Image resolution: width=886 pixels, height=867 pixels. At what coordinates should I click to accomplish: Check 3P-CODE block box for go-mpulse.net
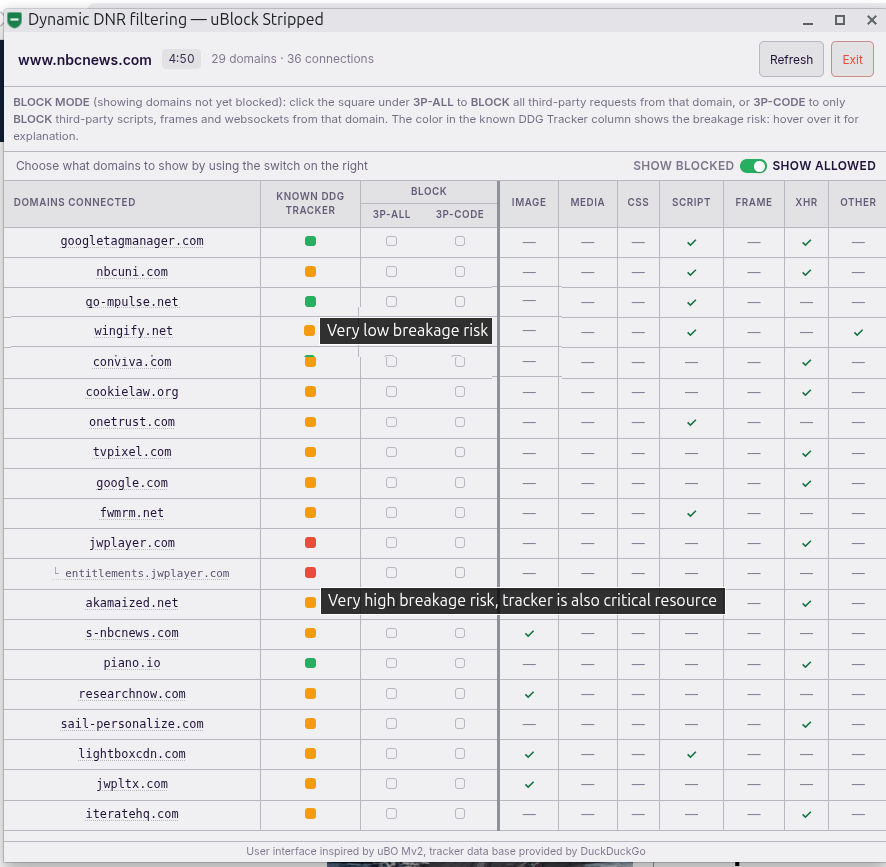pyautogui.click(x=460, y=302)
